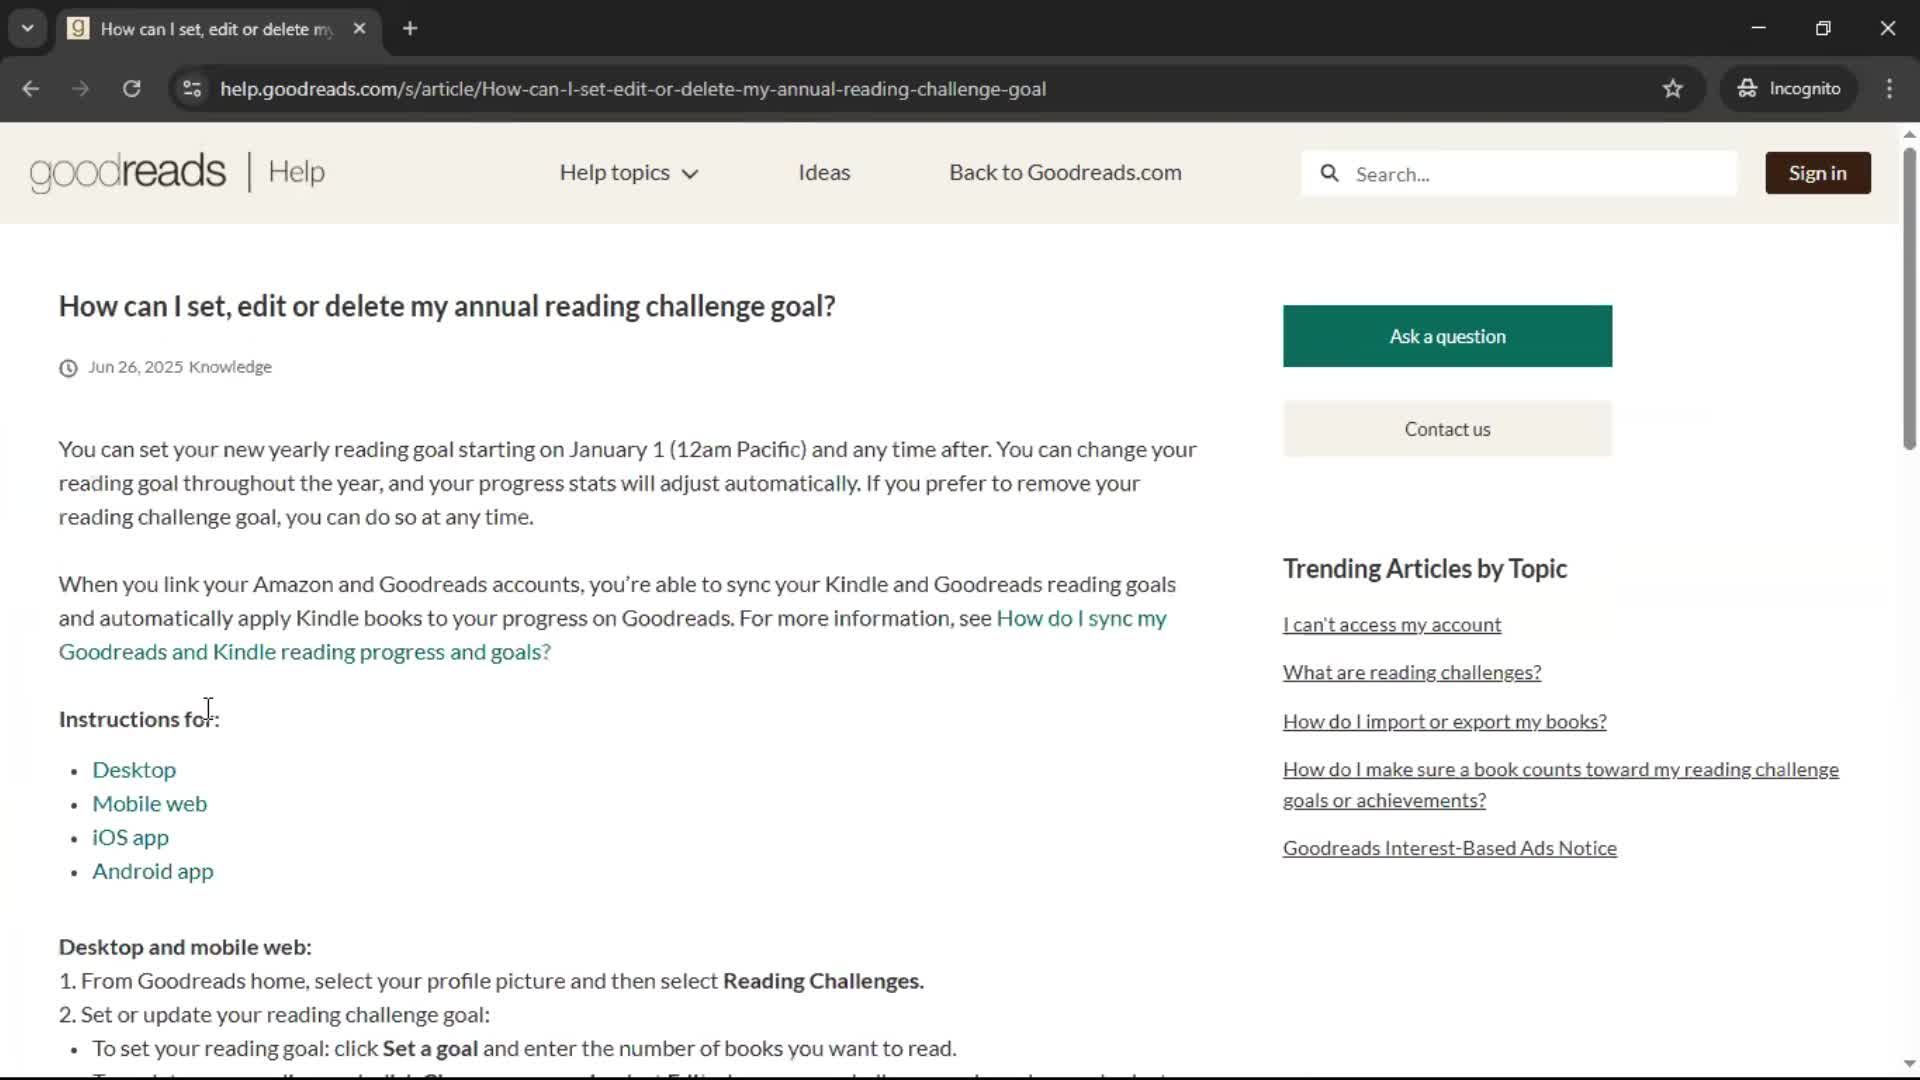Screen dimensions: 1920x1080
Task: Jump to Desktop instructions
Action: pyautogui.click(x=134, y=770)
